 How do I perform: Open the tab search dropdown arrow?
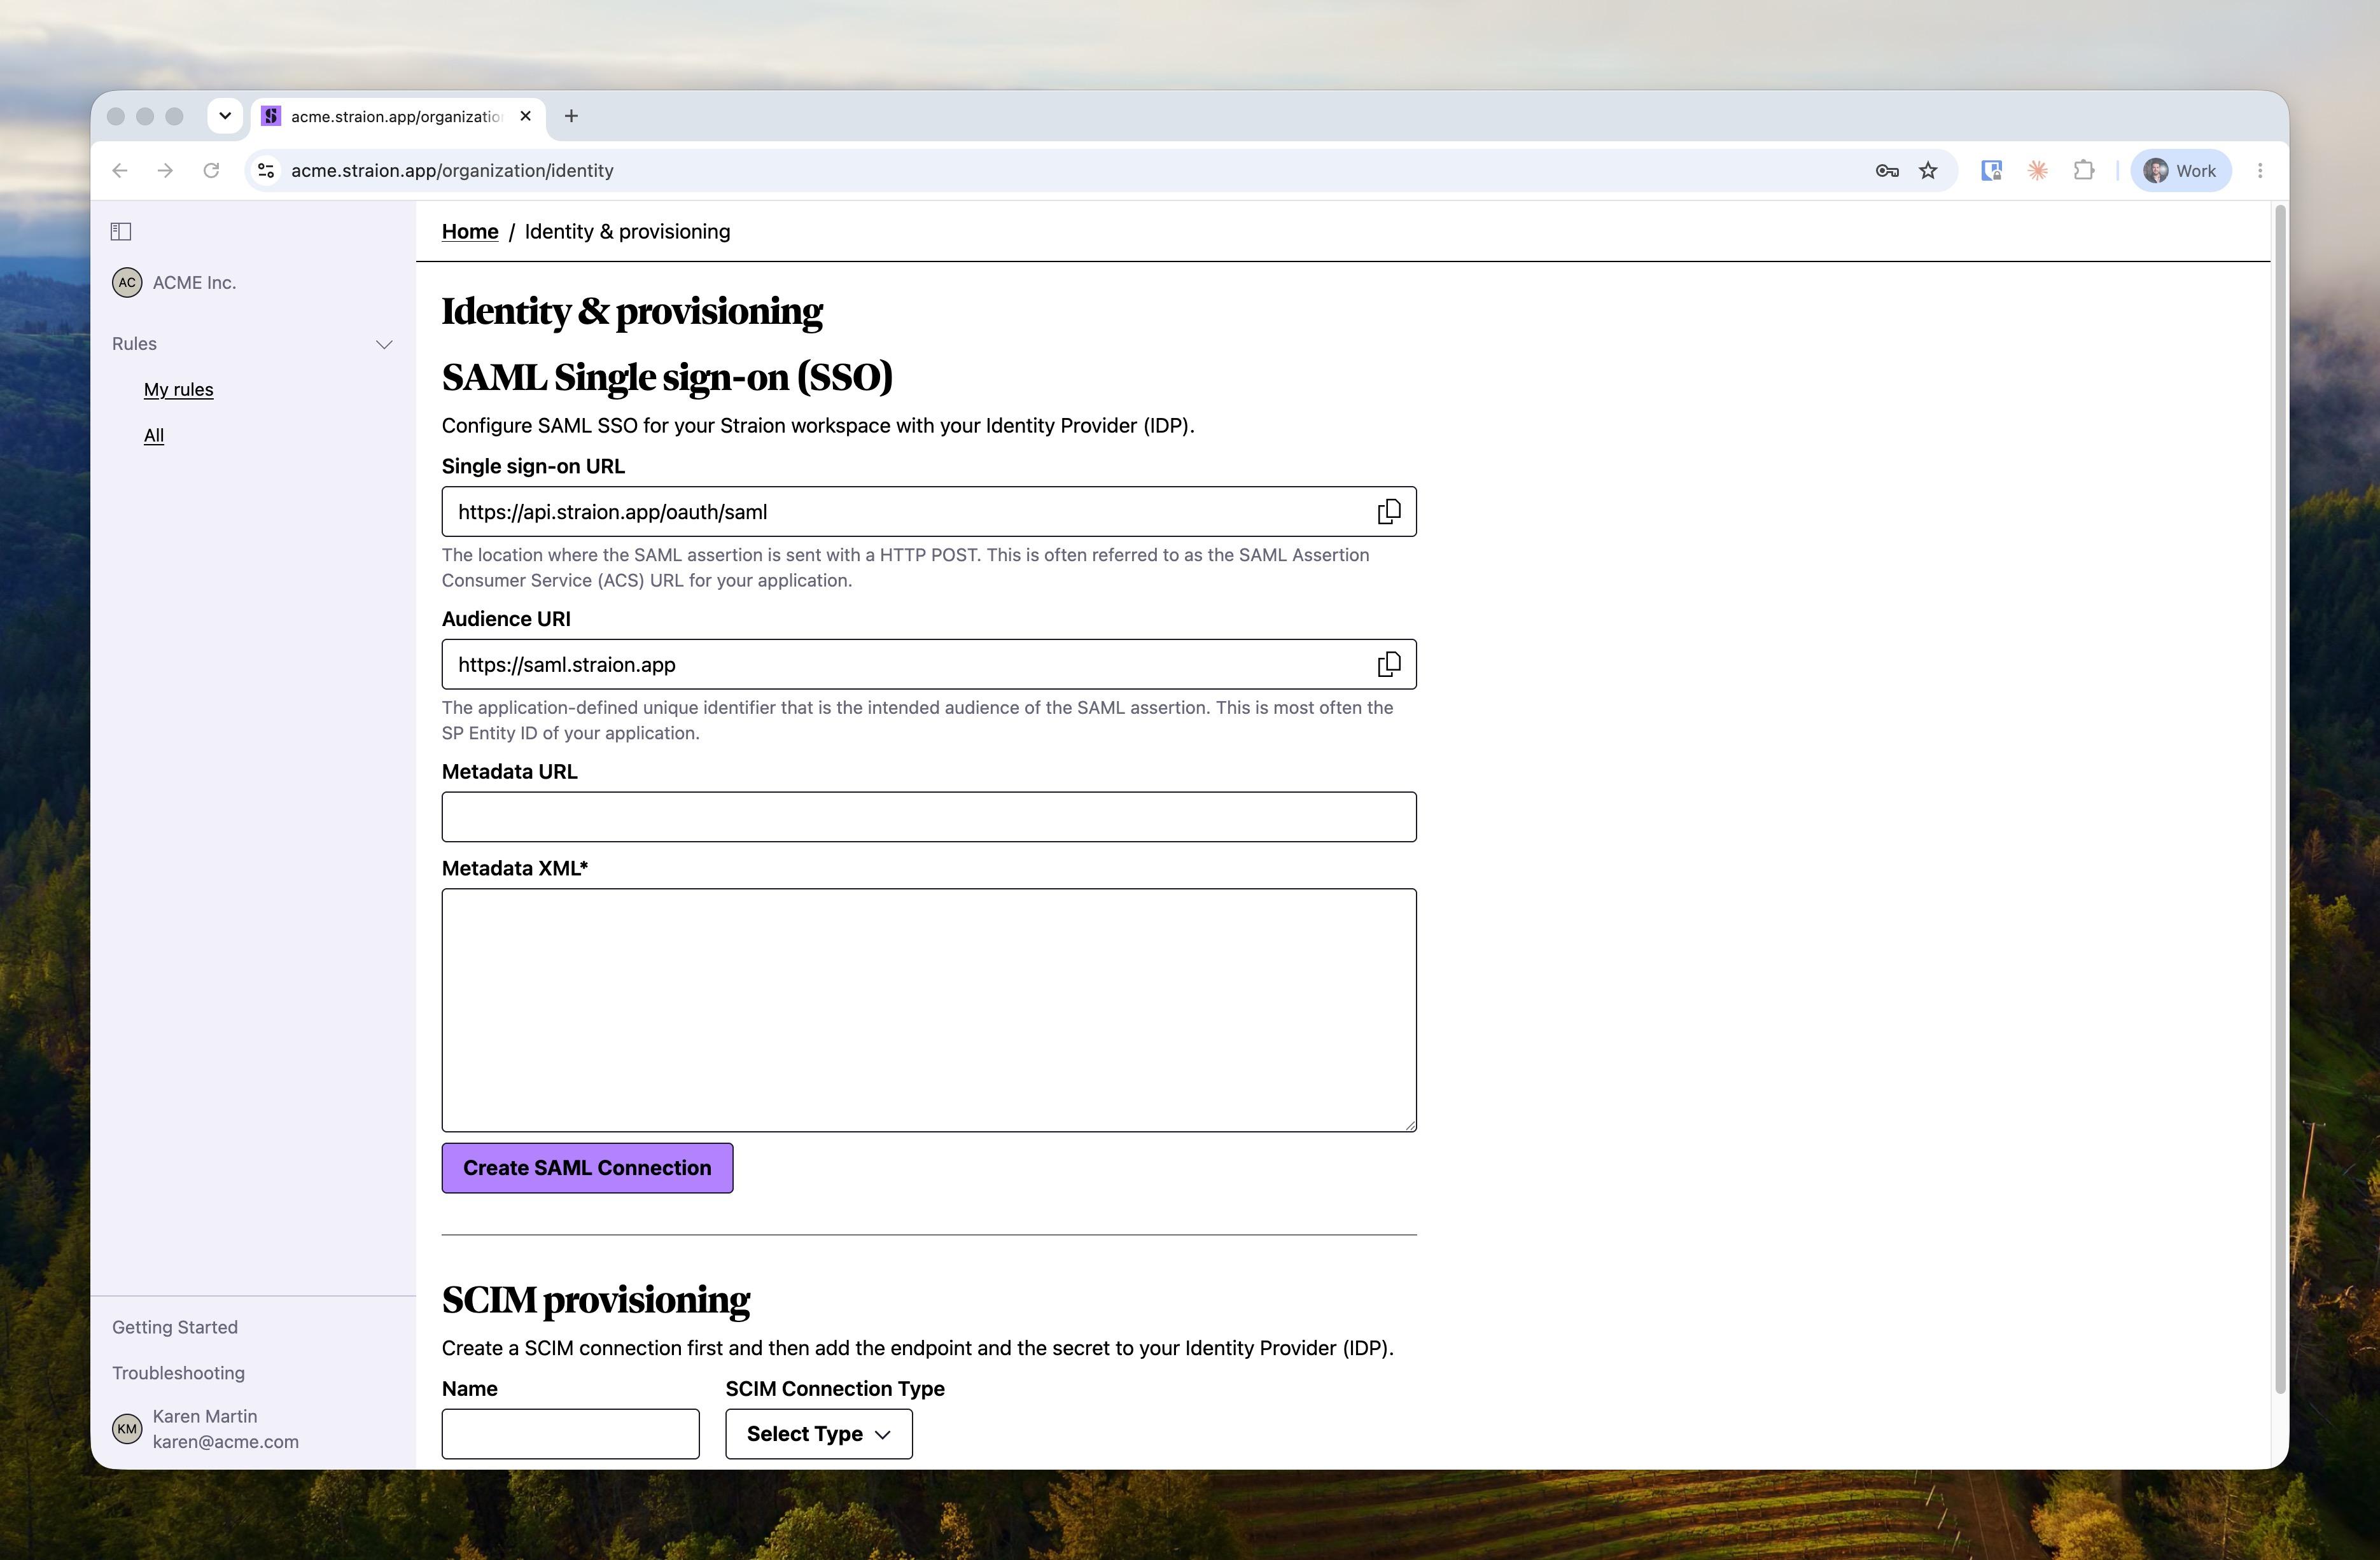[225, 116]
